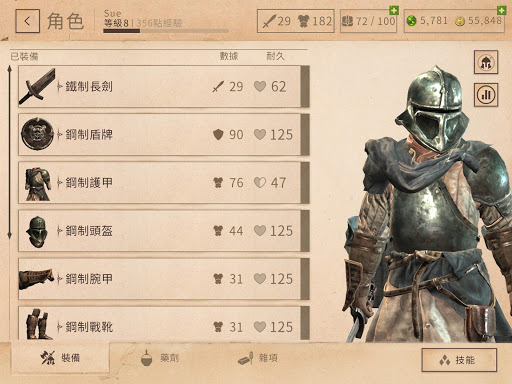Open helmet appearance icon button
Image resolution: width=512 pixels, height=384 pixels.
(x=486, y=62)
